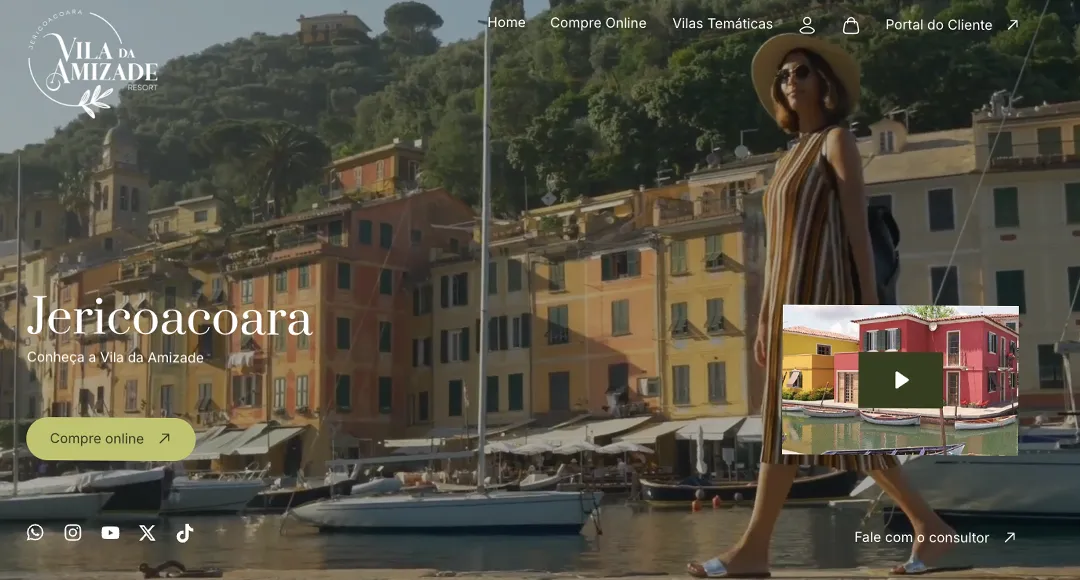Play the video preview

pyautogui.click(x=900, y=380)
